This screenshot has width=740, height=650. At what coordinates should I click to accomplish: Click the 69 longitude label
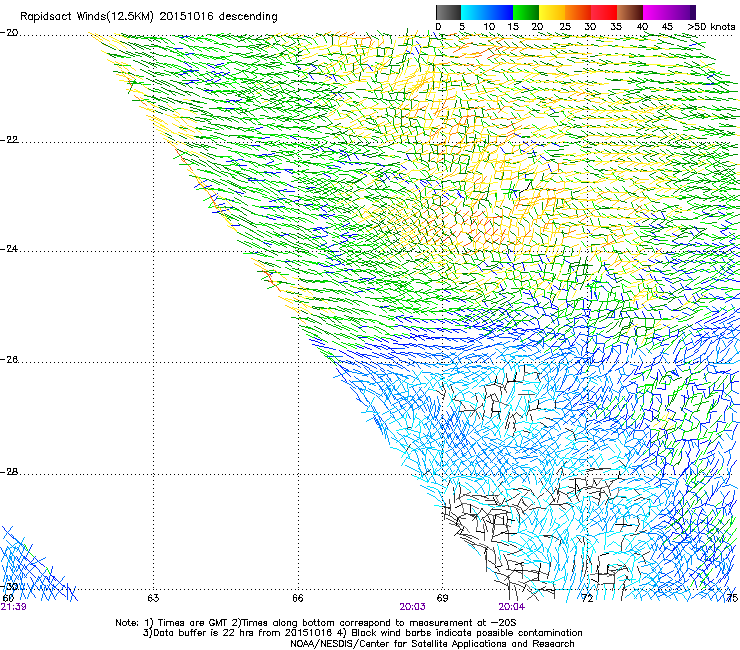442,598
